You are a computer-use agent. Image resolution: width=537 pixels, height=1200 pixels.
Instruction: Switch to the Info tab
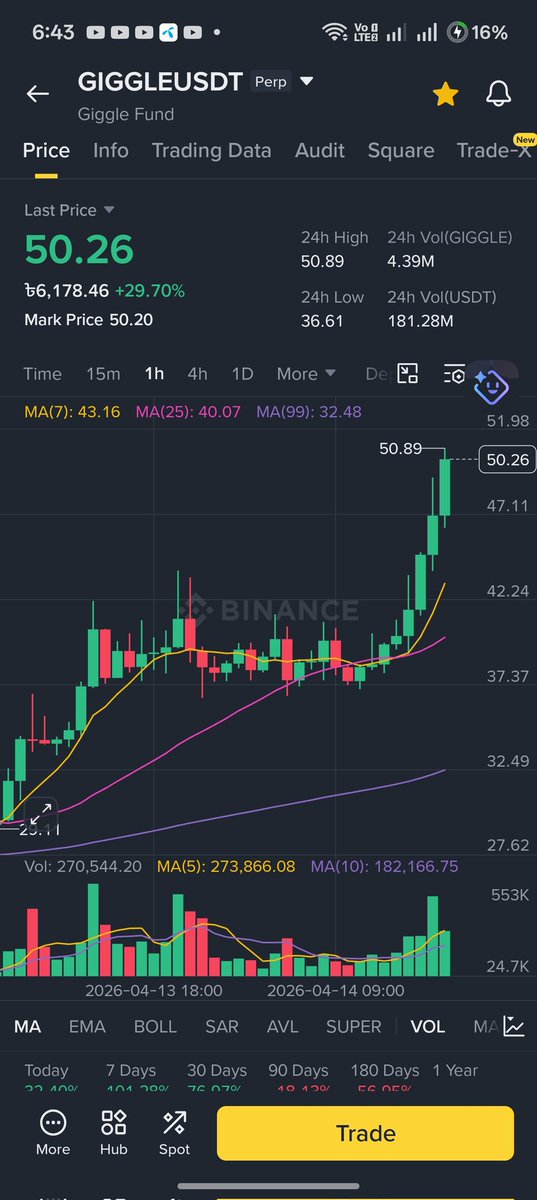[x=111, y=150]
